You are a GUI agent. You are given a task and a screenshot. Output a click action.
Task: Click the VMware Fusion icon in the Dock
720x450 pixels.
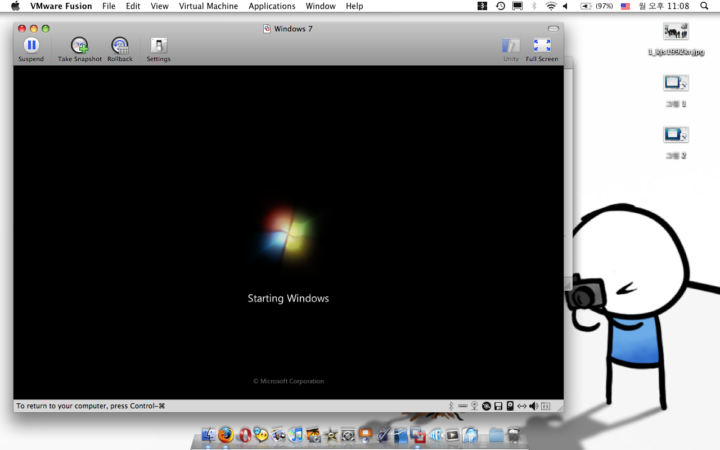click(417, 434)
